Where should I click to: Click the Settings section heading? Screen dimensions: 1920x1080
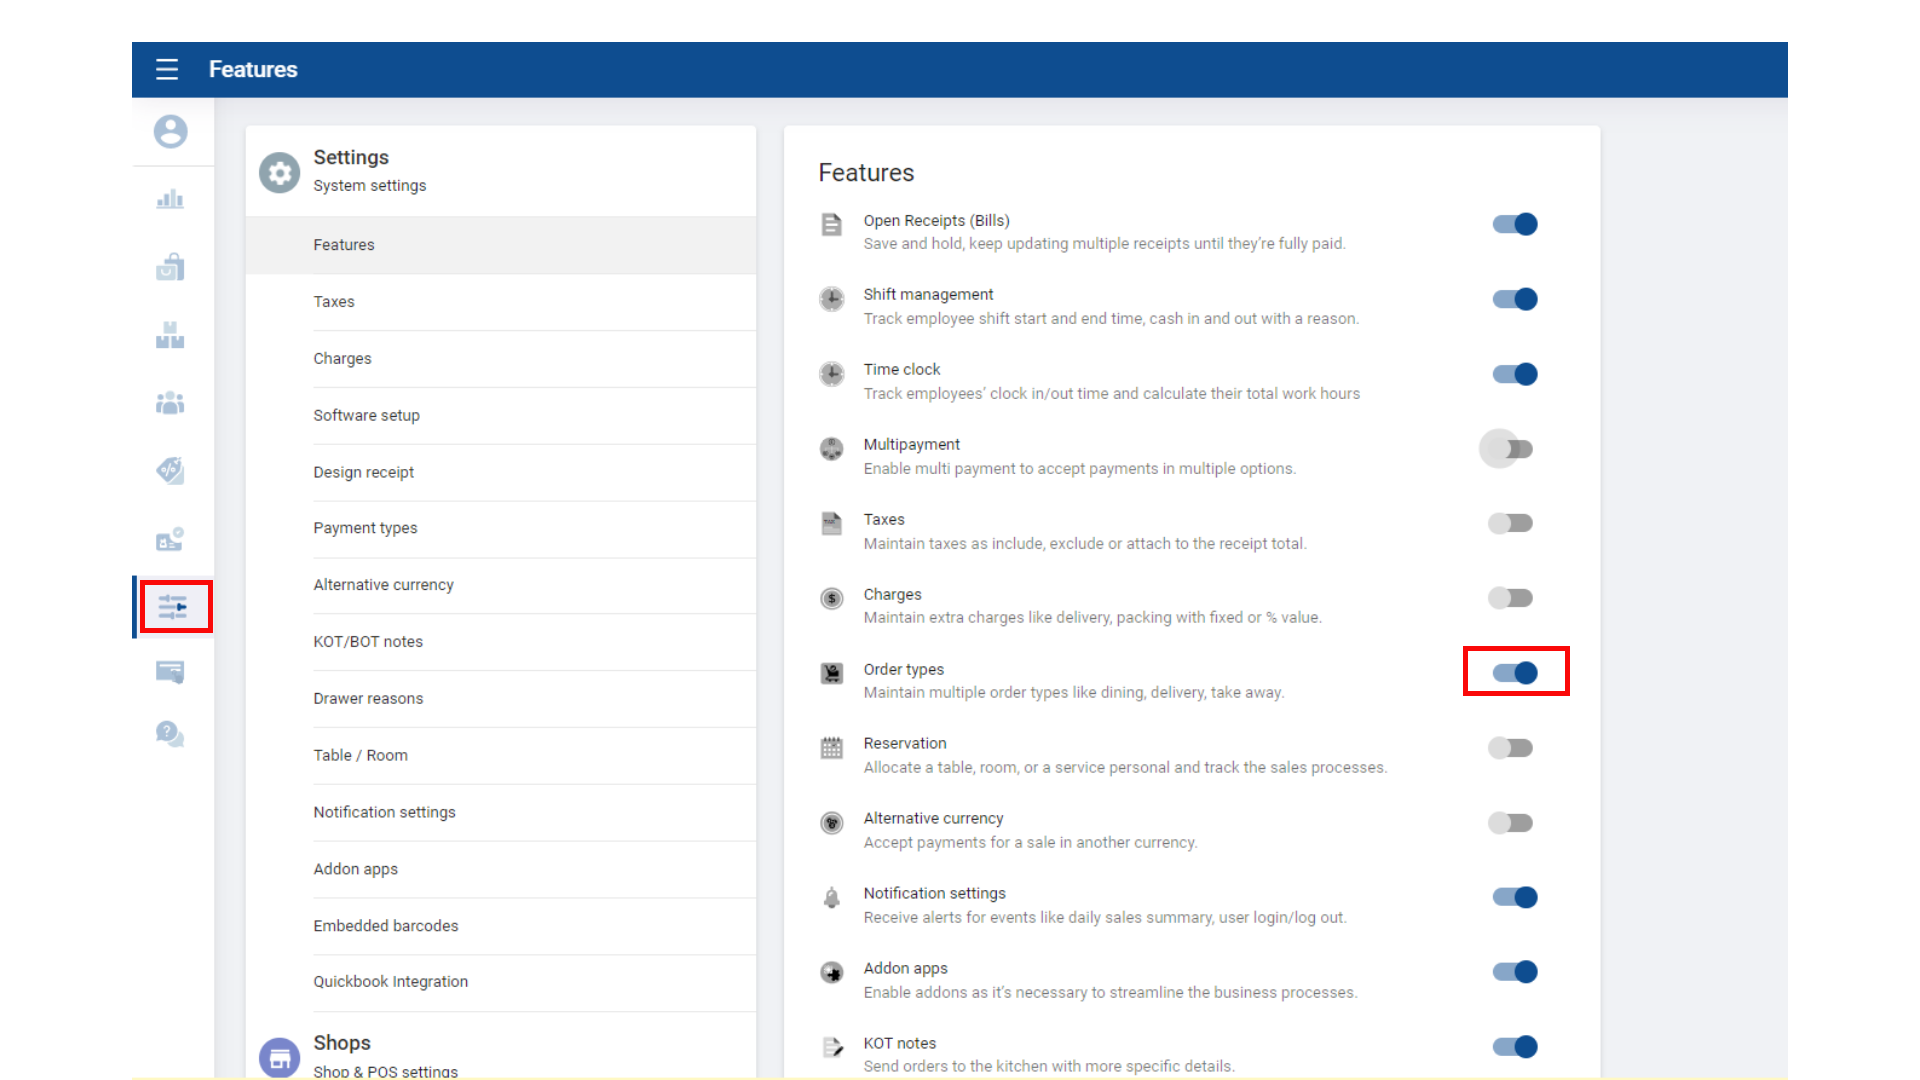coord(351,158)
